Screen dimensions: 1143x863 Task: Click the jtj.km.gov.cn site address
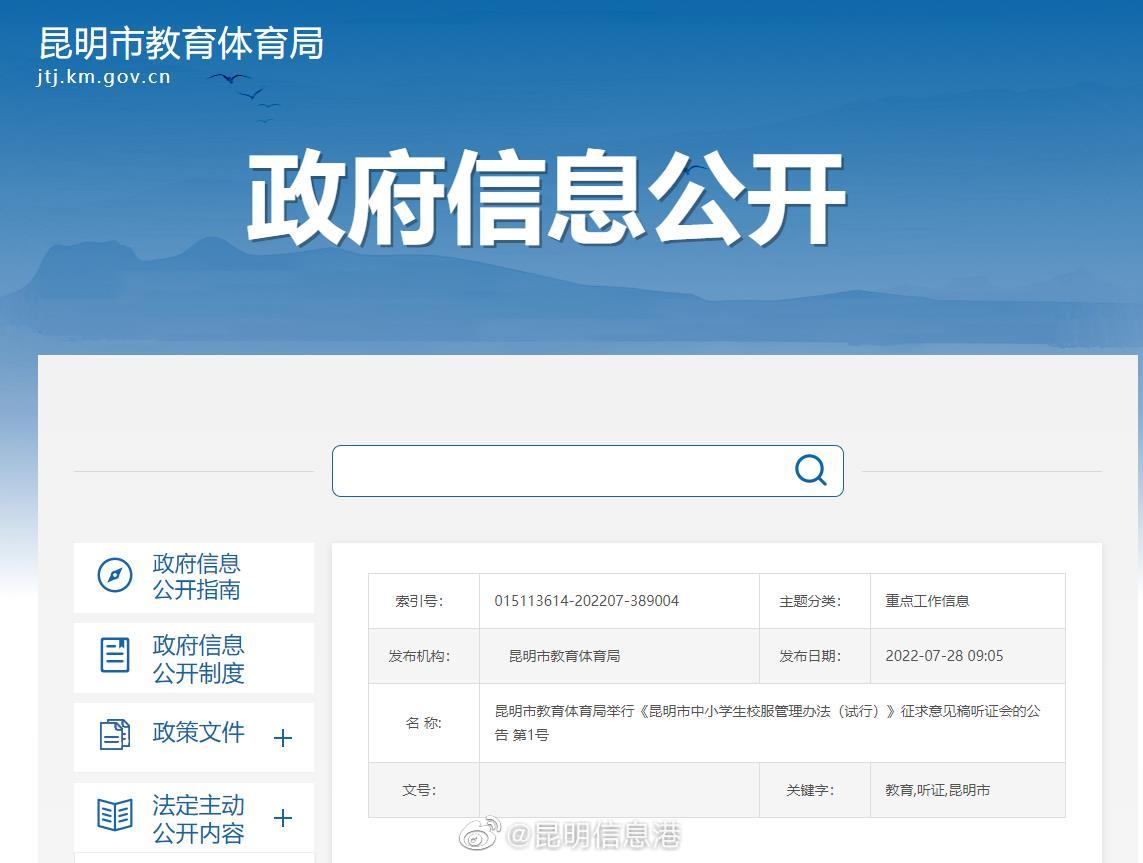pos(103,76)
